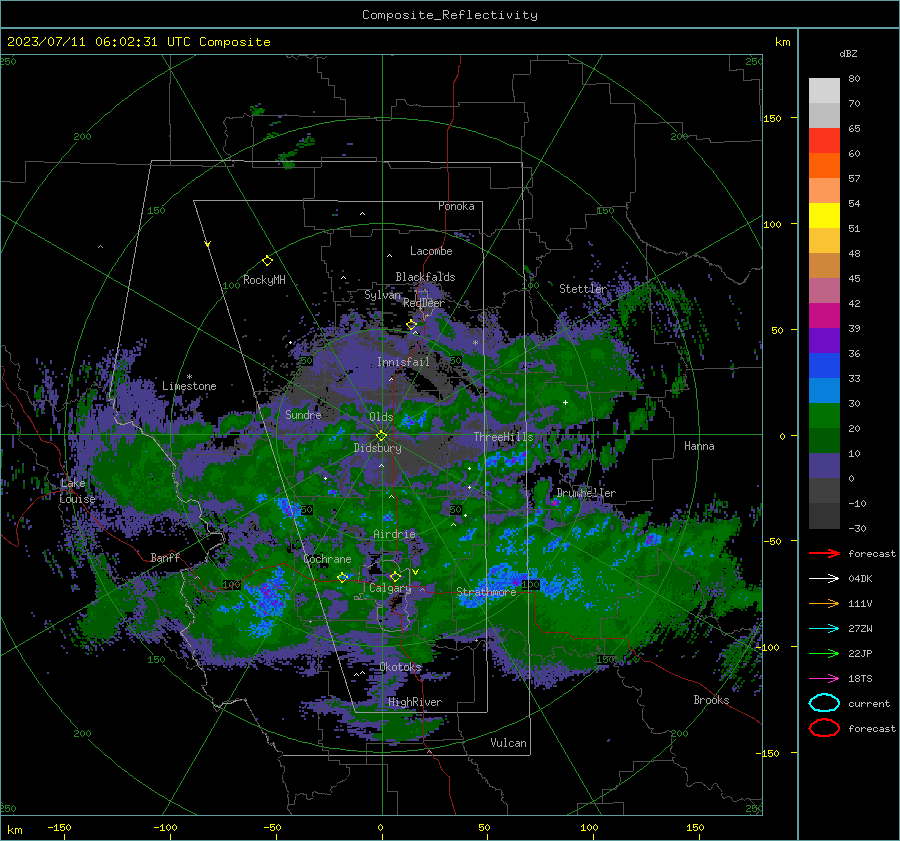Pick the dark orange 57-60 dBZ swatch
This screenshot has height=841, width=900.
pyautogui.click(x=824, y=165)
